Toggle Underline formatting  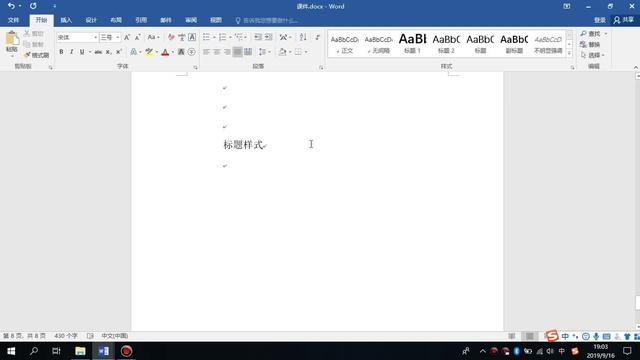(82, 52)
